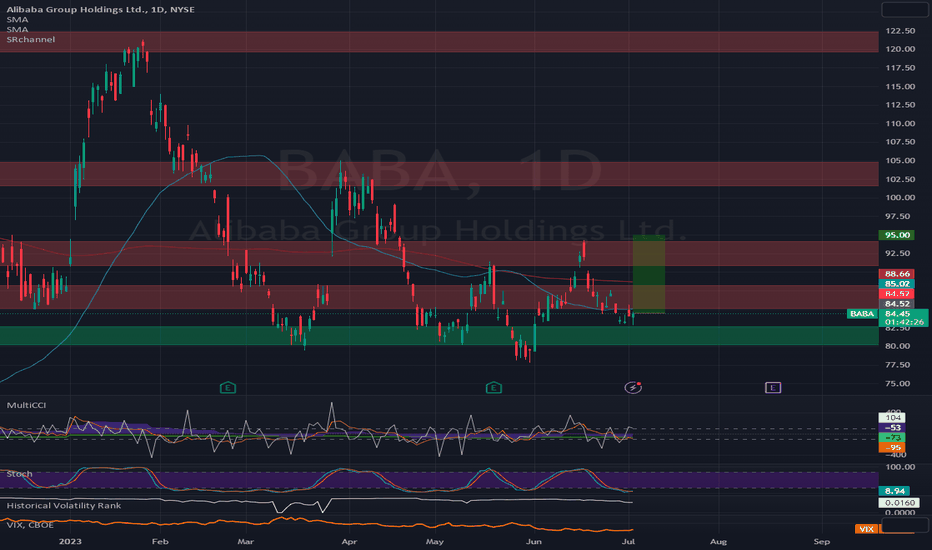Click the 2023 label on the time axis
This screenshot has height=550, width=932.
click(70, 541)
